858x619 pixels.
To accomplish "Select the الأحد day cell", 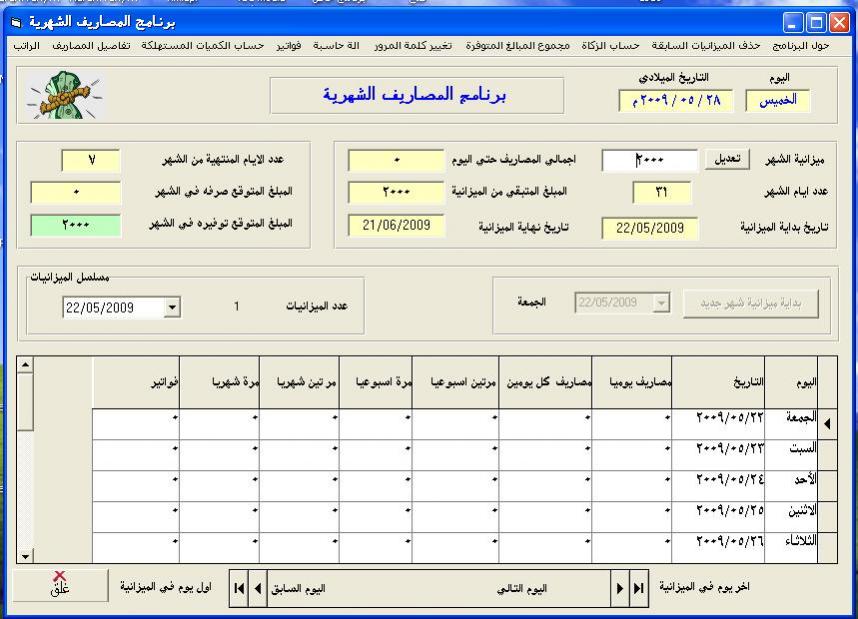I will [x=791, y=486].
